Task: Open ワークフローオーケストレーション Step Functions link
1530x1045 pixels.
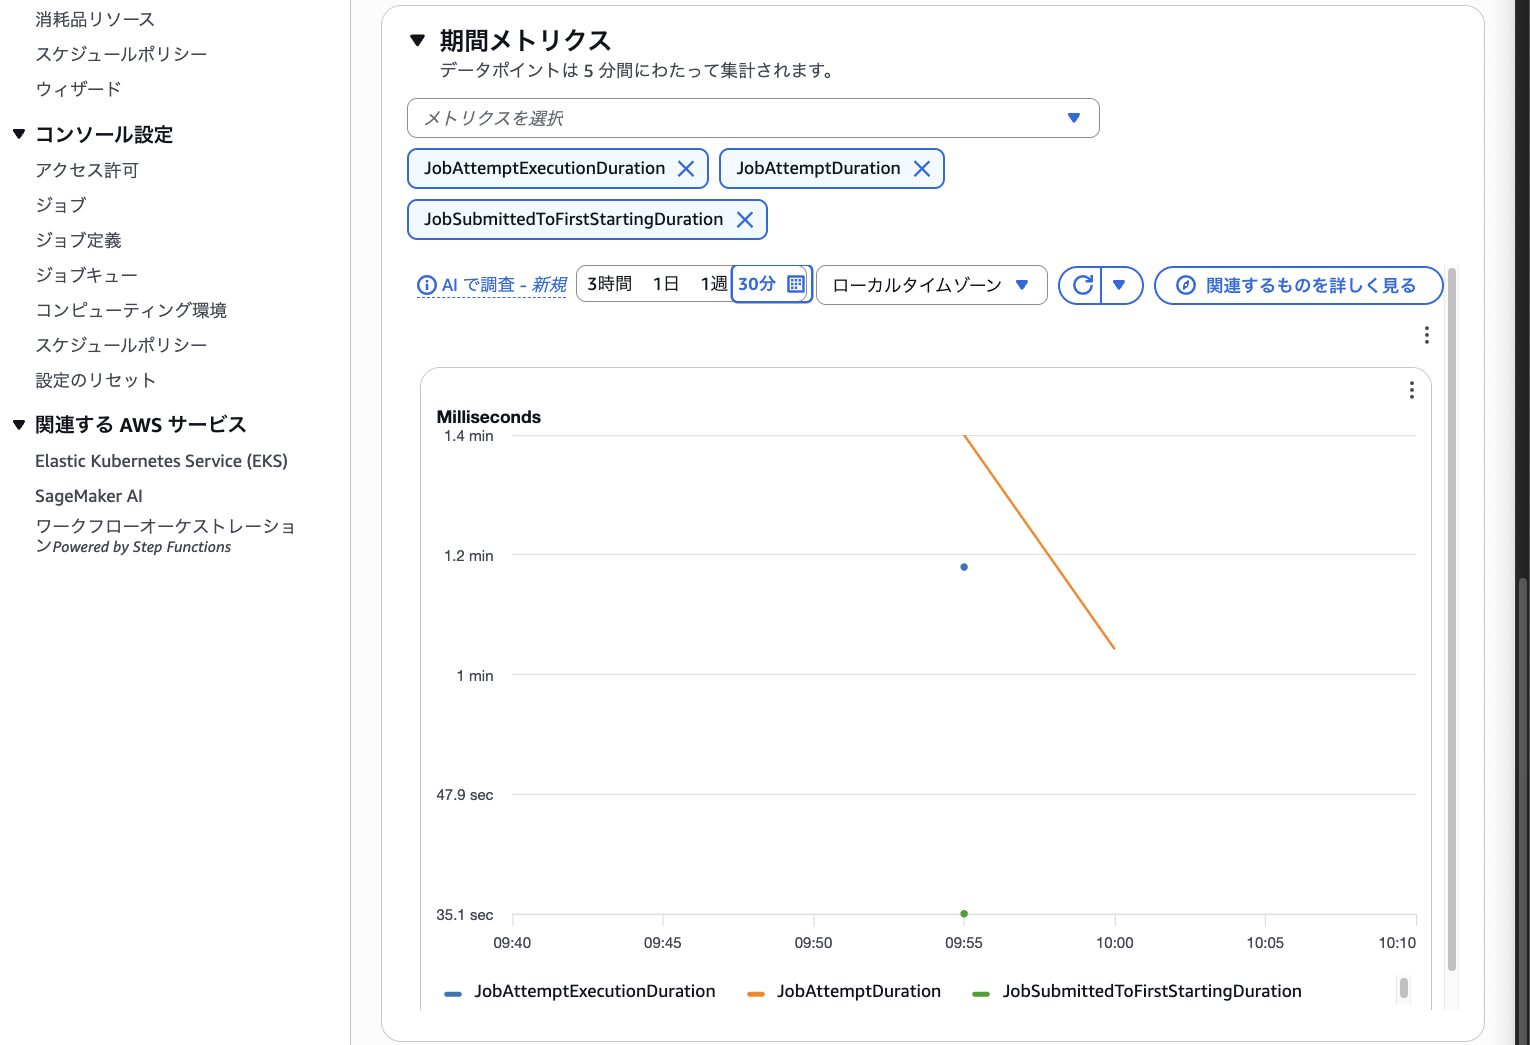Action: [165, 535]
